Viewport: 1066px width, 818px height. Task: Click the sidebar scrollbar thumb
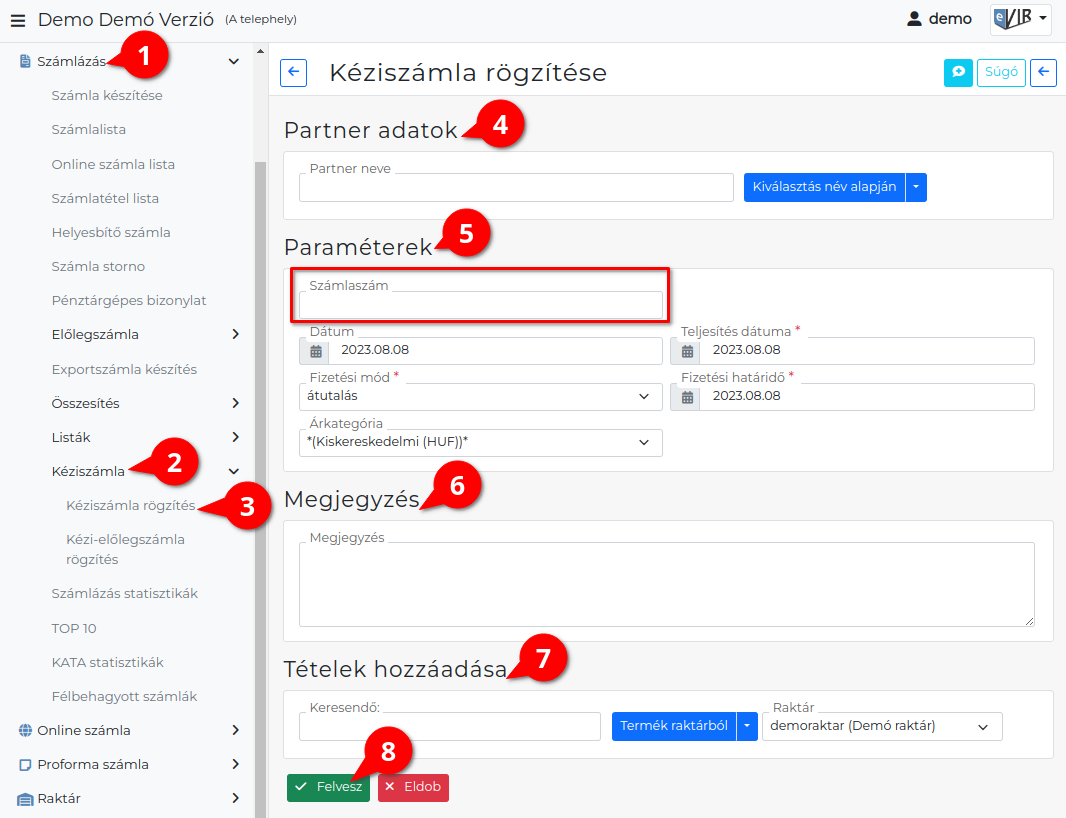260,490
